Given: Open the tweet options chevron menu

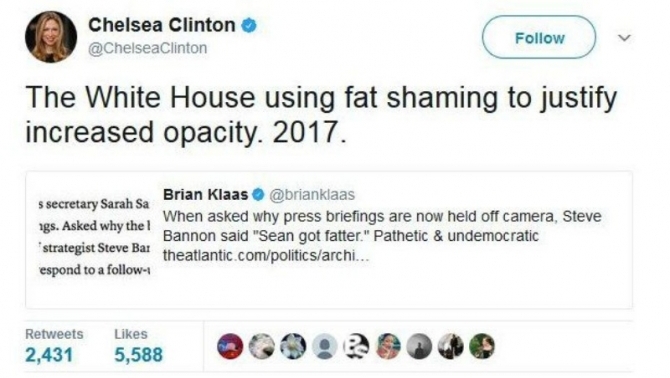Looking at the screenshot, I should tap(624, 38).
